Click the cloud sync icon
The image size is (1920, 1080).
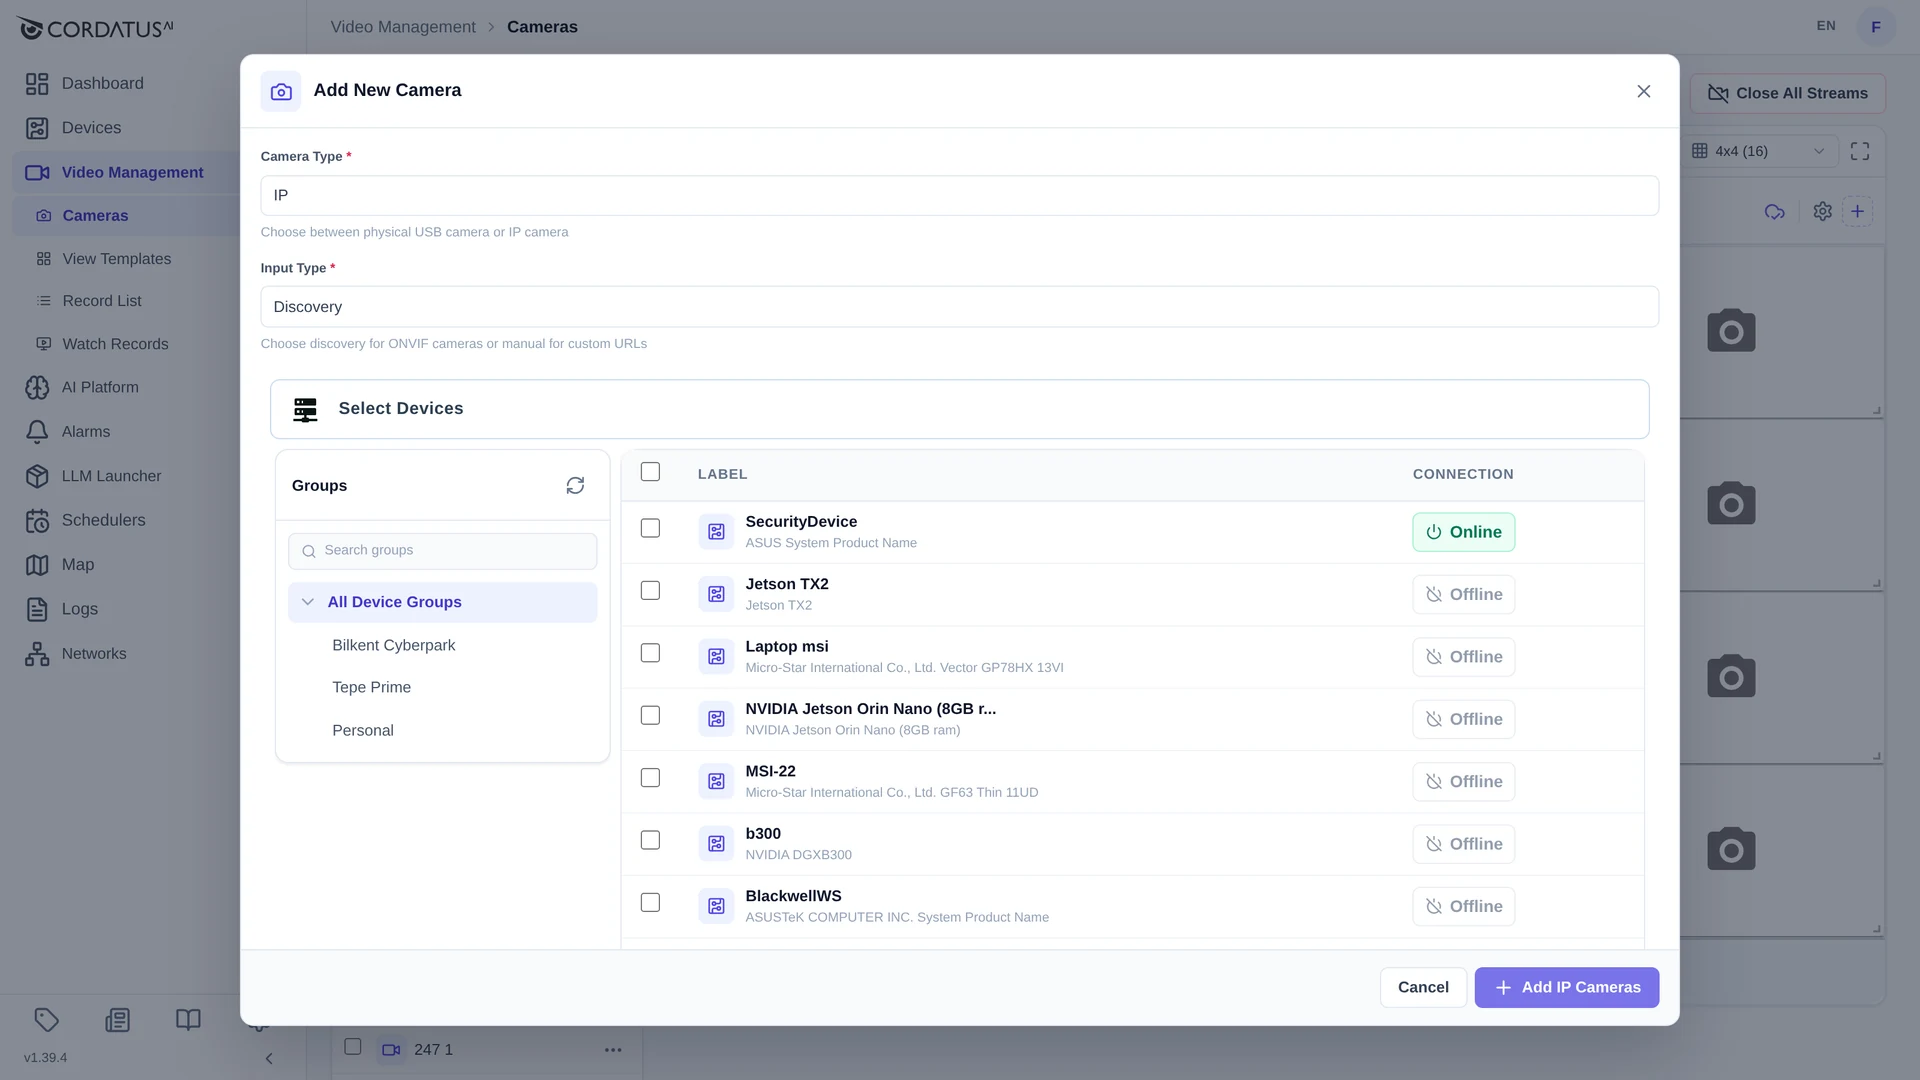pyautogui.click(x=1775, y=211)
